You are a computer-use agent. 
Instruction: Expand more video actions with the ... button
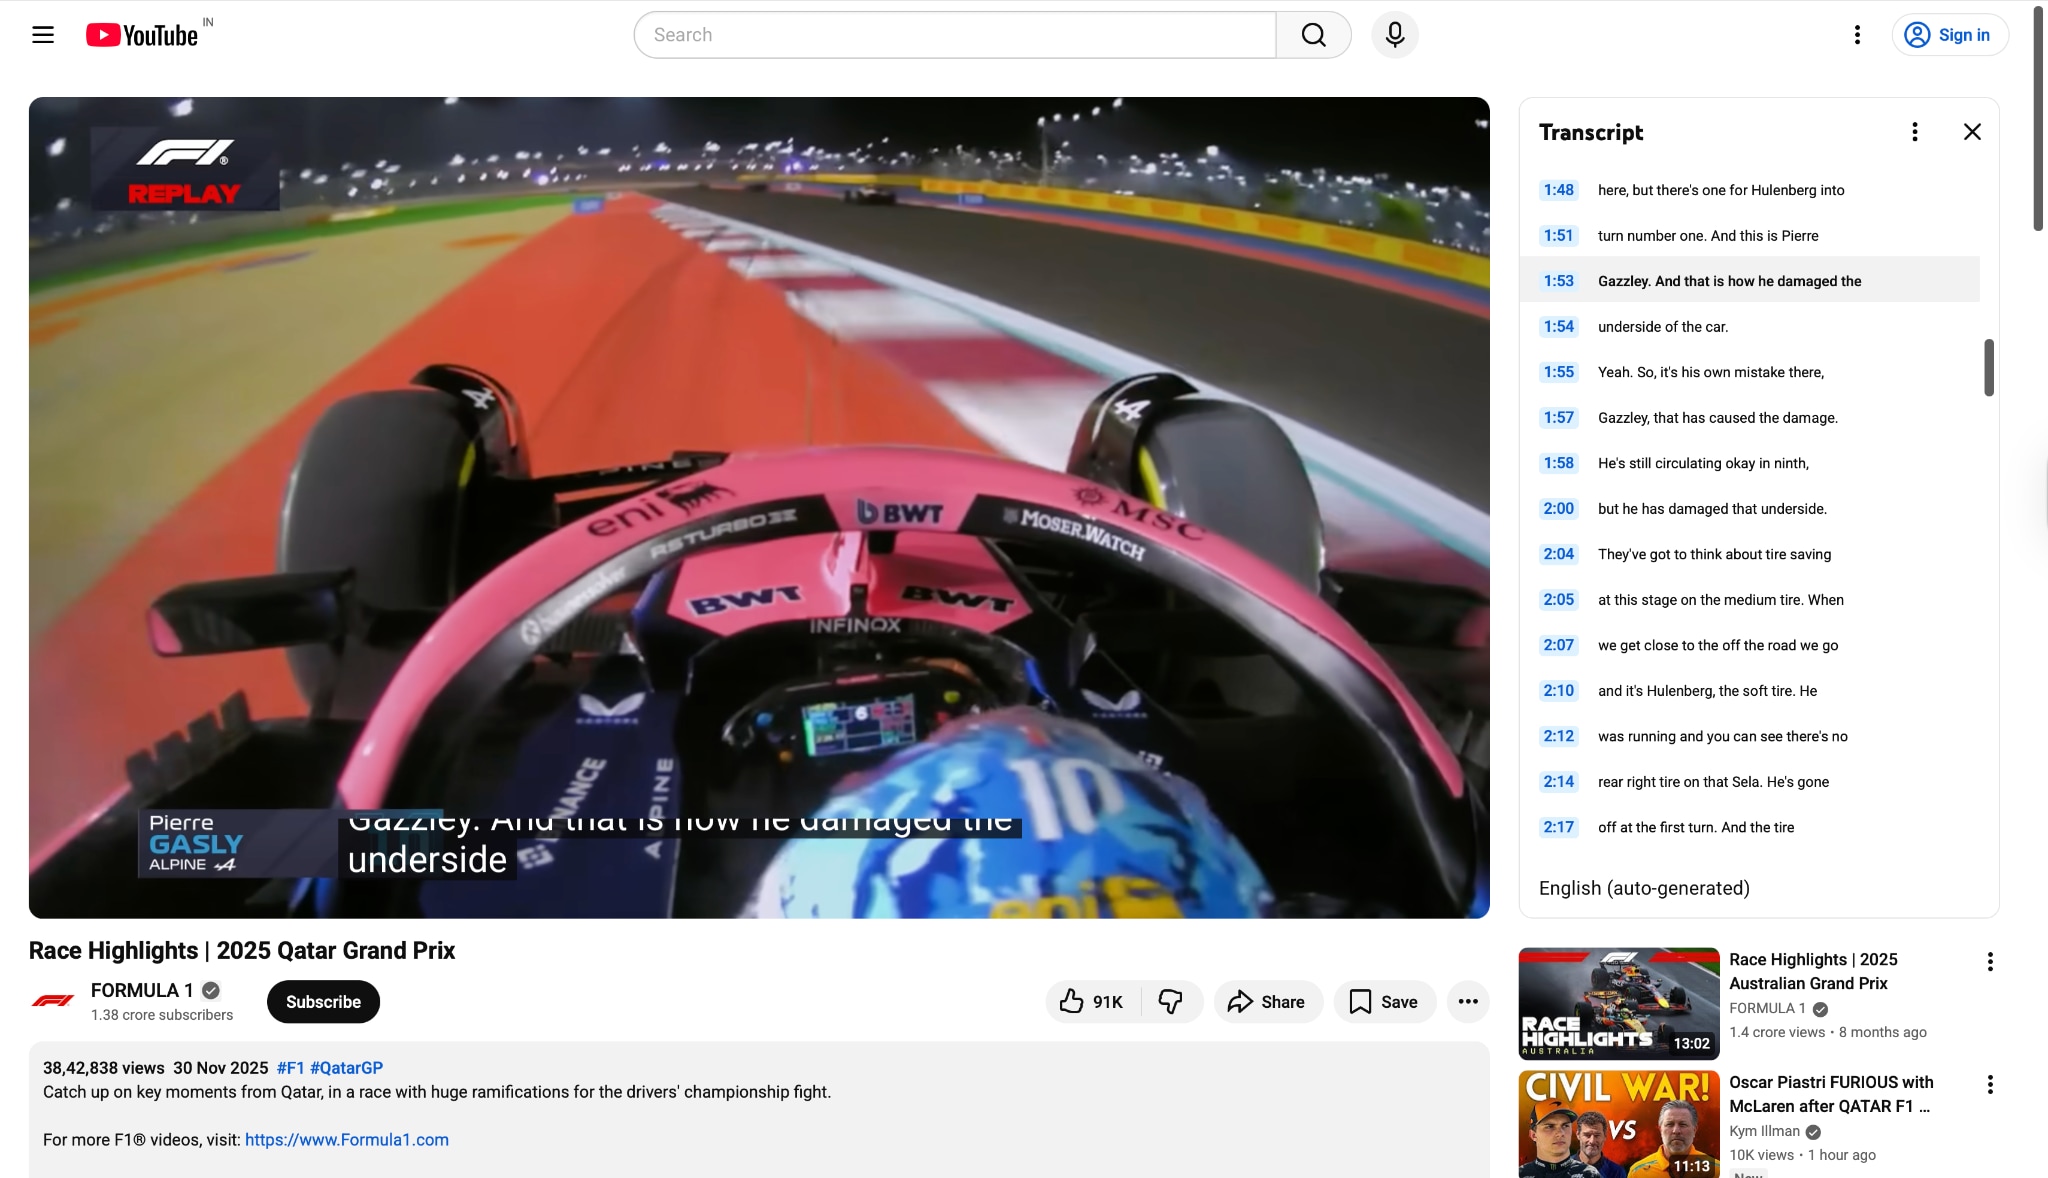click(1466, 1001)
